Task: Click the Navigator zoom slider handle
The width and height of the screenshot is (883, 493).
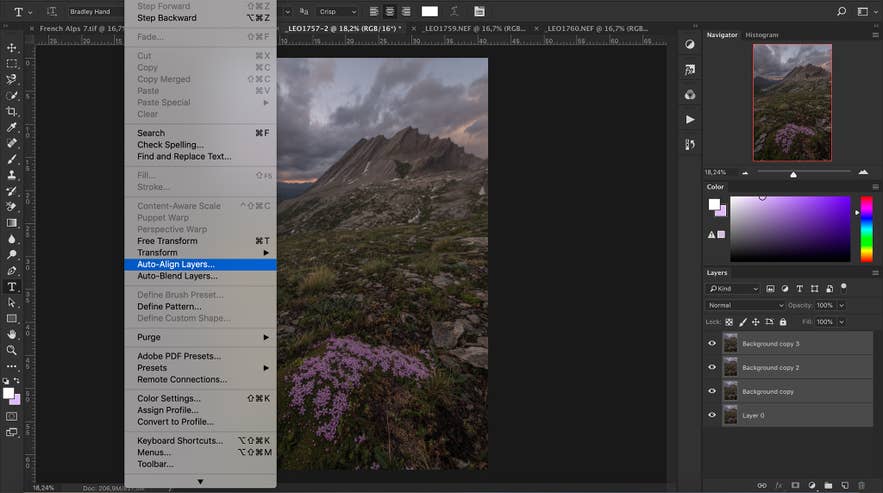Action: pyautogui.click(x=793, y=175)
